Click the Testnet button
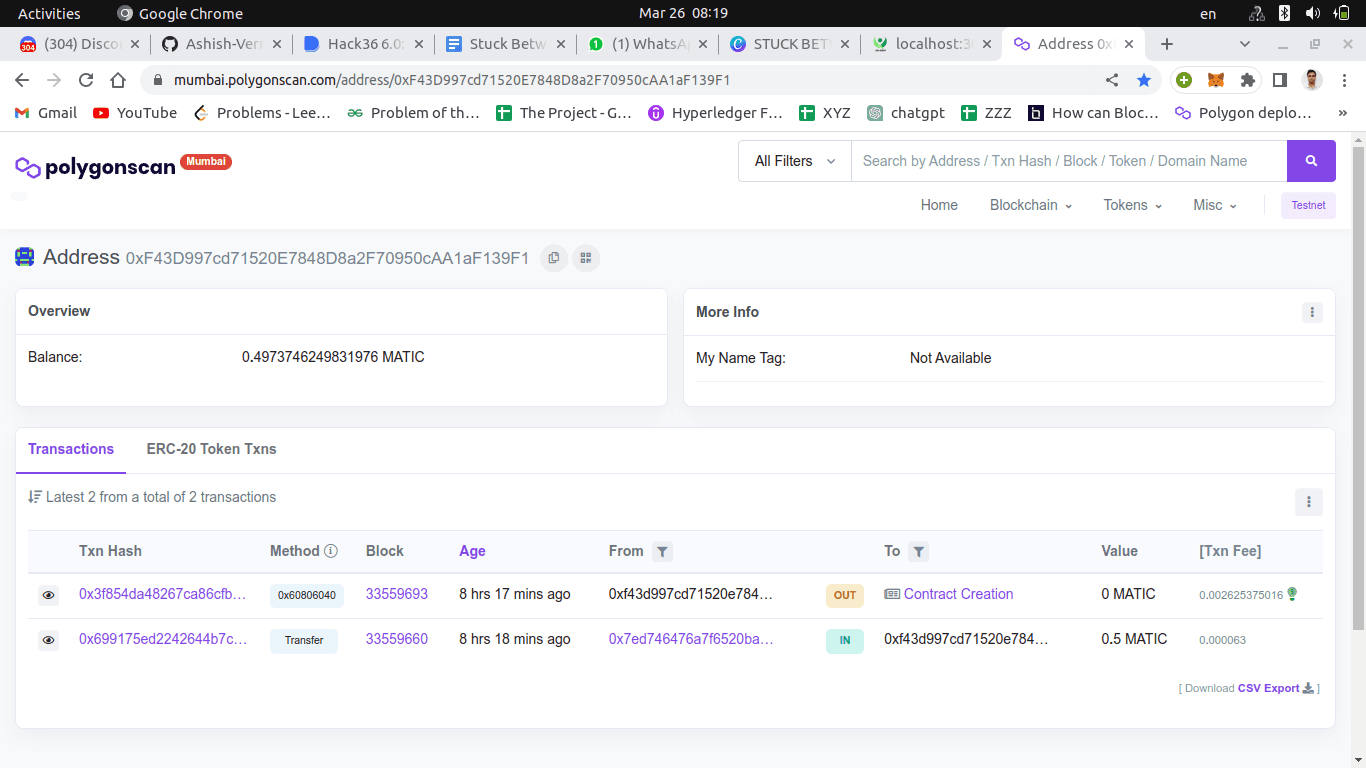 (x=1308, y=205)
